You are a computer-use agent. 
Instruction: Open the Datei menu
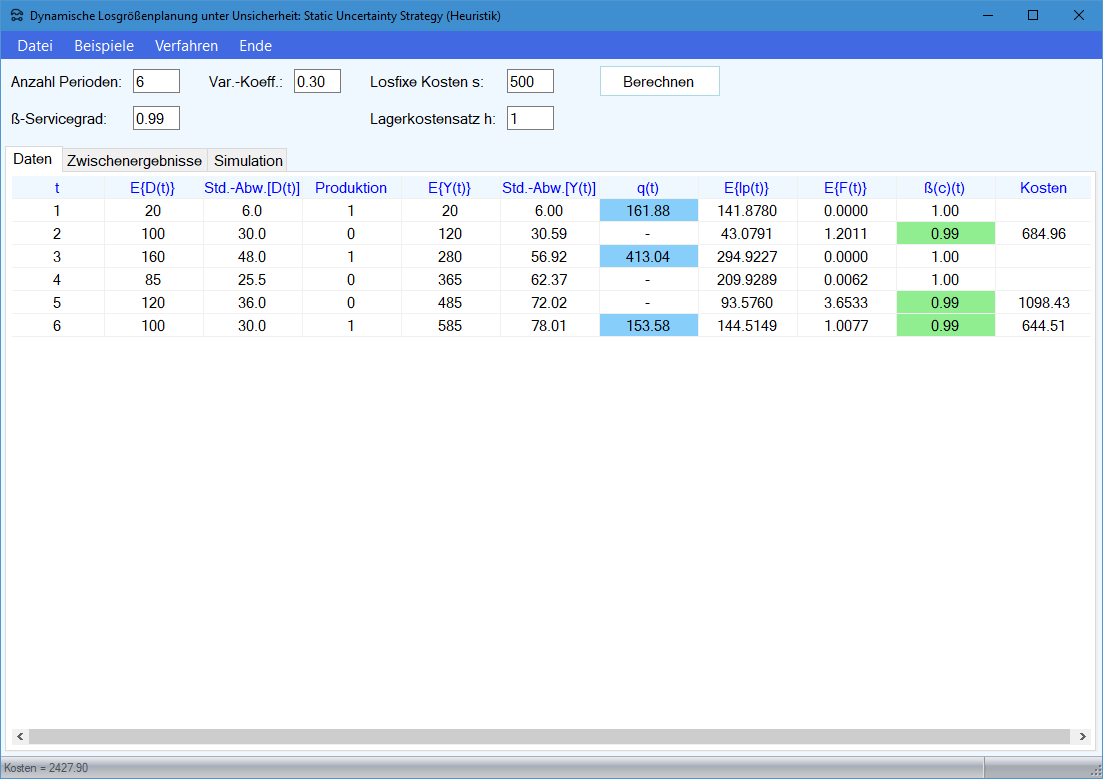(35, 46)
